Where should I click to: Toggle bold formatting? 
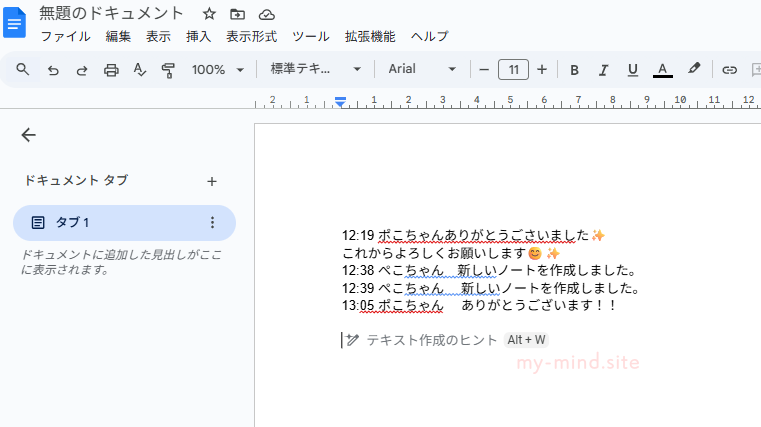point(574,70)
